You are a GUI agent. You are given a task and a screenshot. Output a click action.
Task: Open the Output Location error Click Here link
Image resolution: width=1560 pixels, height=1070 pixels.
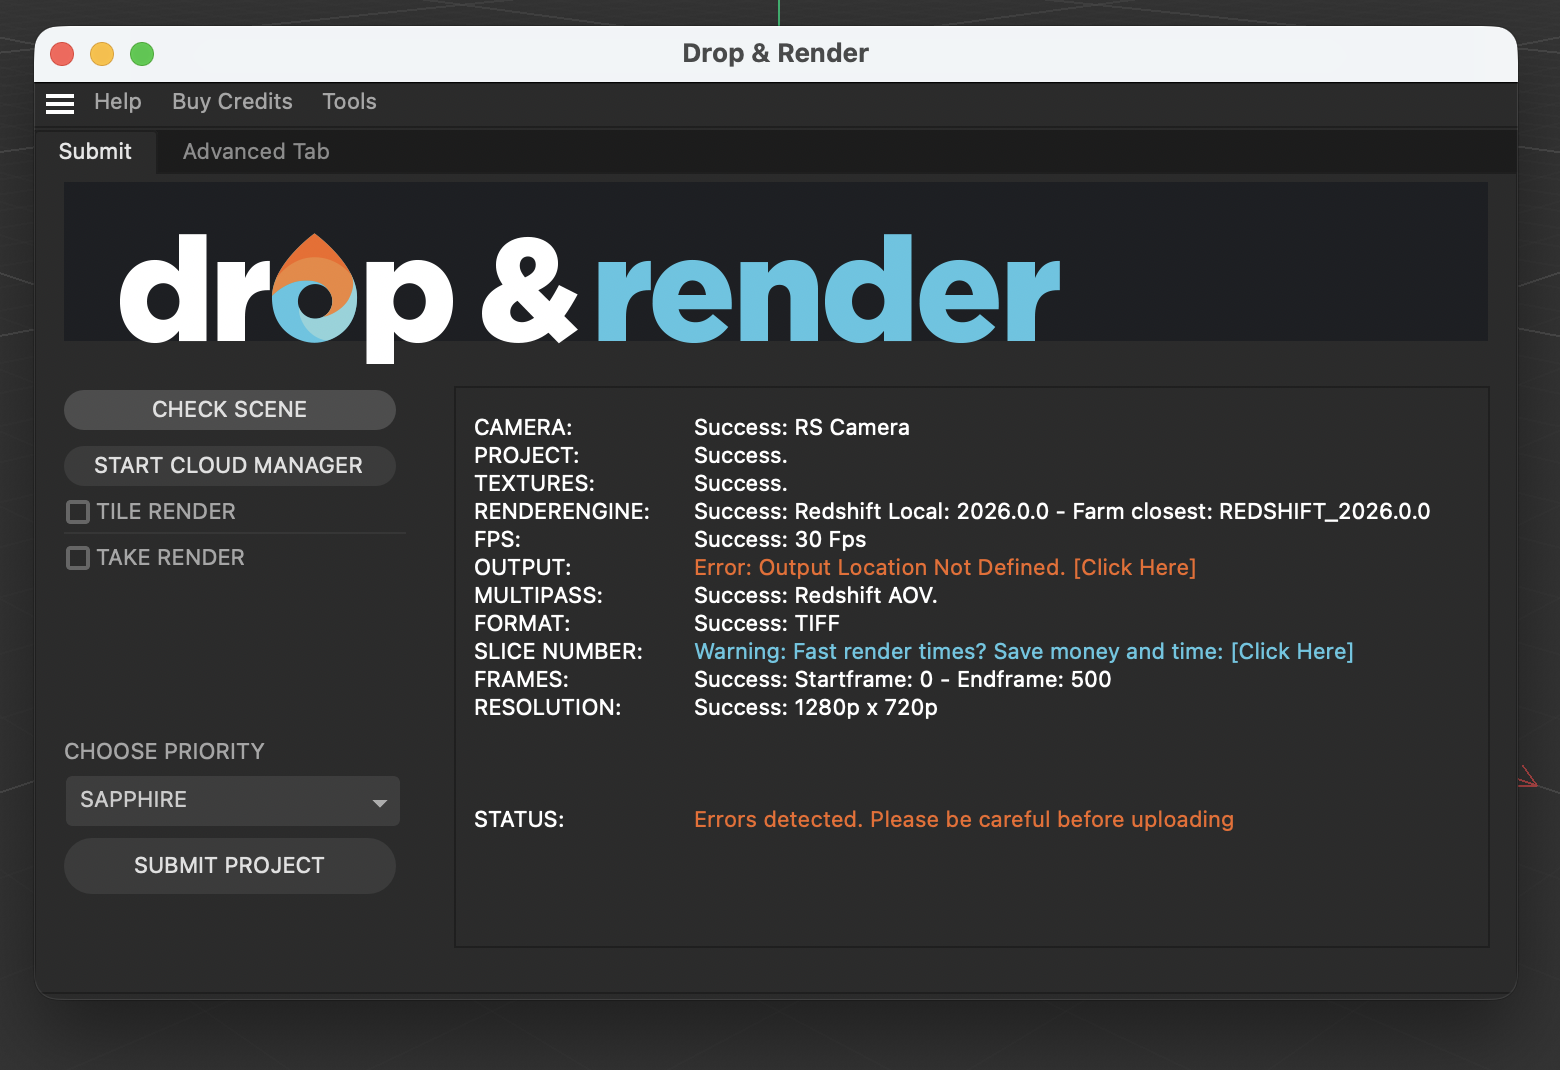pos(1135,567)
